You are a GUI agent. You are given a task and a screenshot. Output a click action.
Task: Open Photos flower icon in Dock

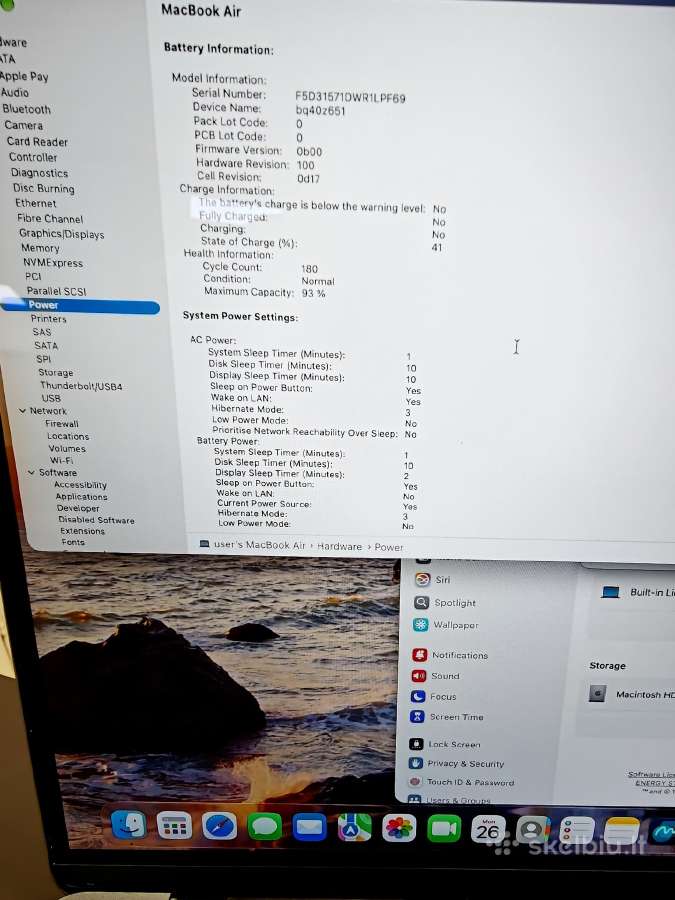(399, 828)
